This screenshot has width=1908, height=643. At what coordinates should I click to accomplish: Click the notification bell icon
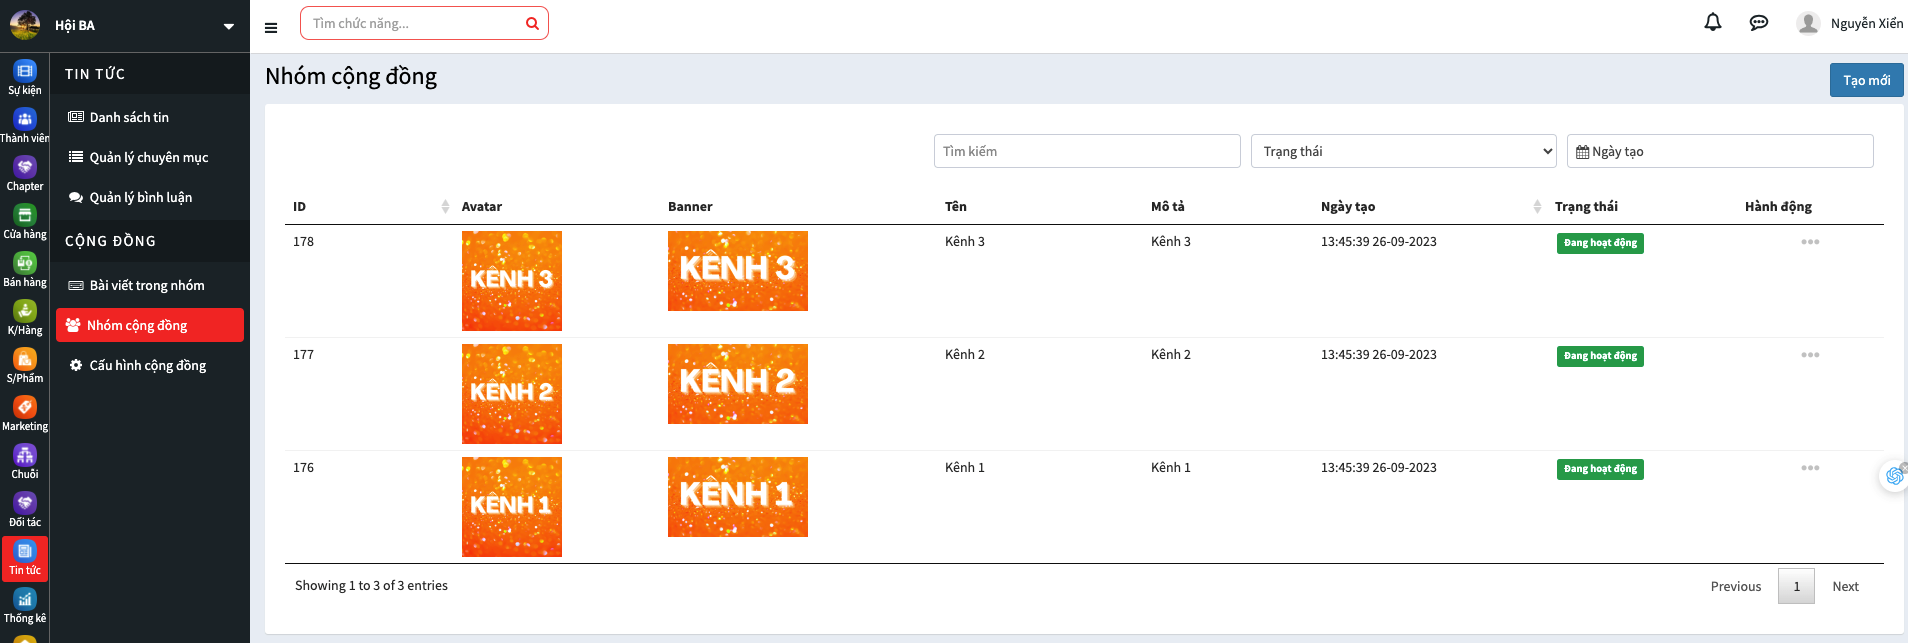1712,23
